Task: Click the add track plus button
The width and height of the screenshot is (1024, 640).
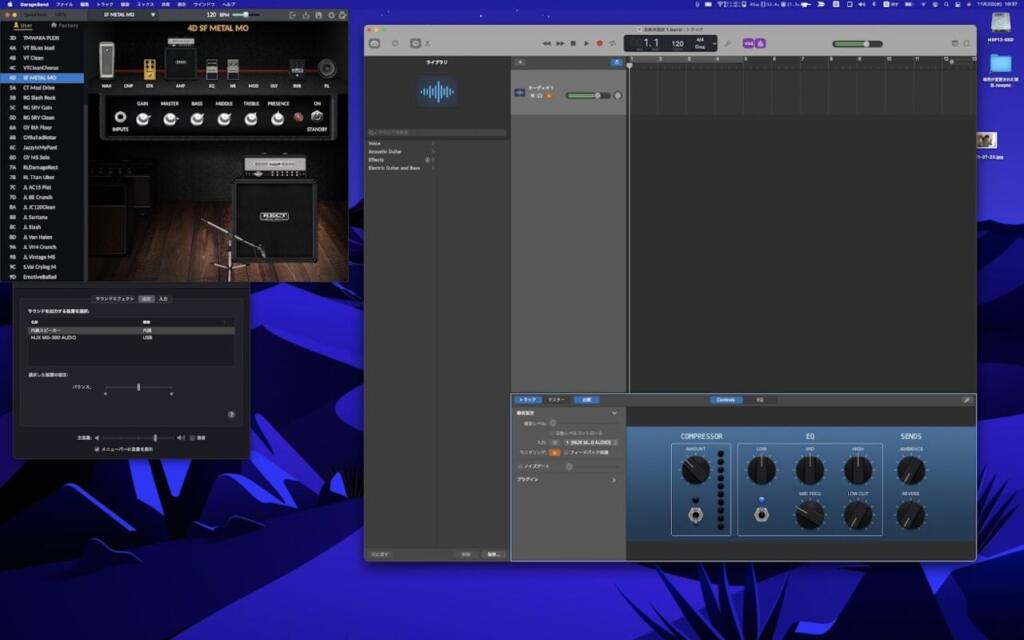Action: pyautogui.click(x=520, y=62)
